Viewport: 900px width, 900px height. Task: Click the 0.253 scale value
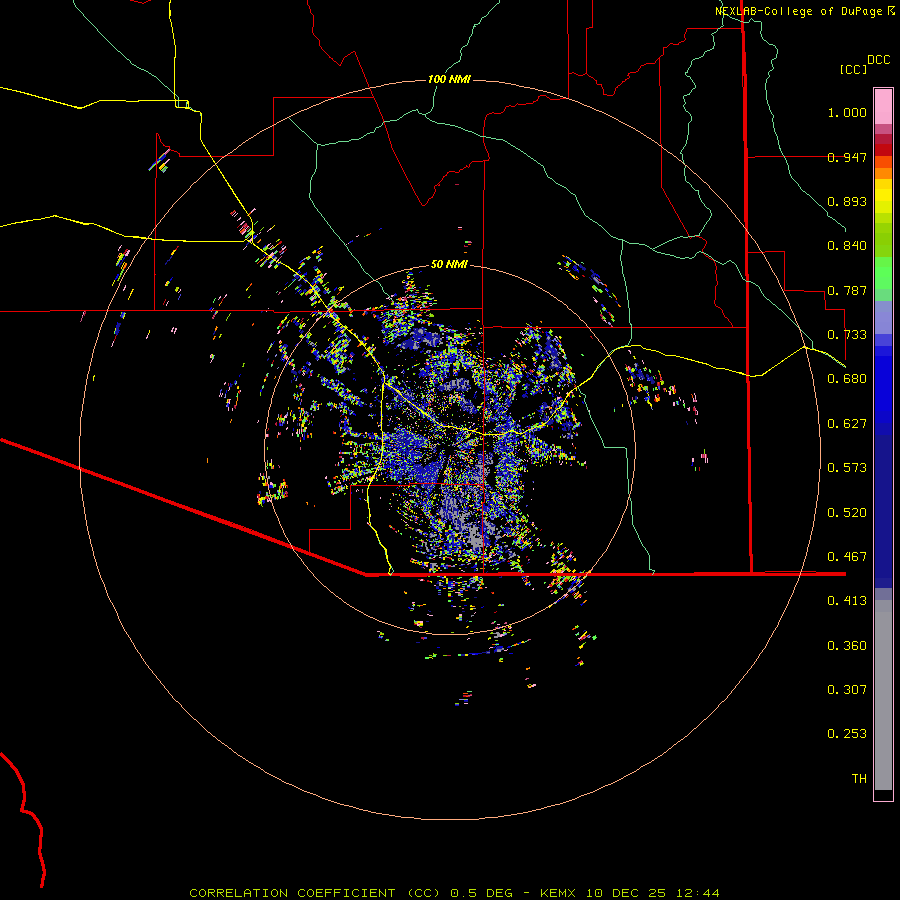pyautogui.click(x=847, y=734)
